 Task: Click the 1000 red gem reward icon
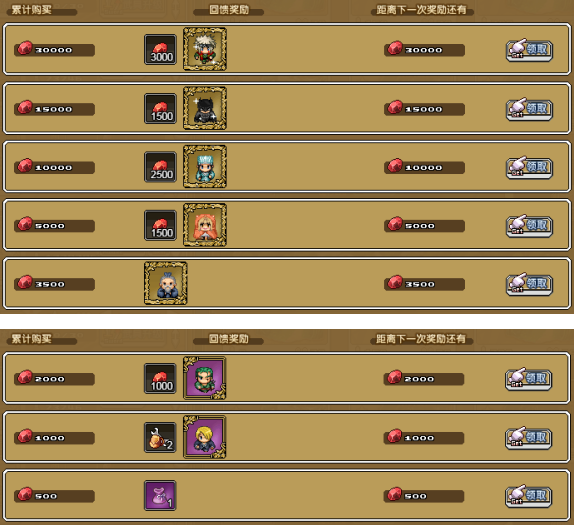click(160, 379)
